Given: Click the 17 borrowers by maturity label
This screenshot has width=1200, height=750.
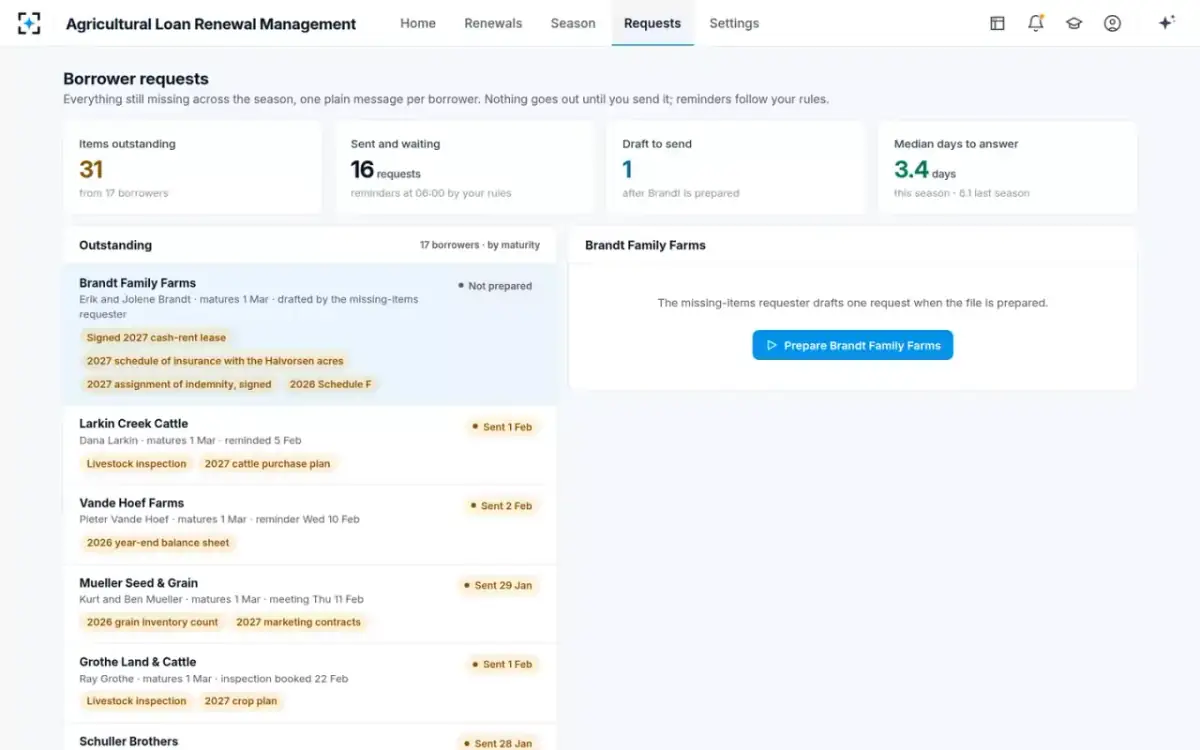Looking at the screenshot, I should coord(480,245).
